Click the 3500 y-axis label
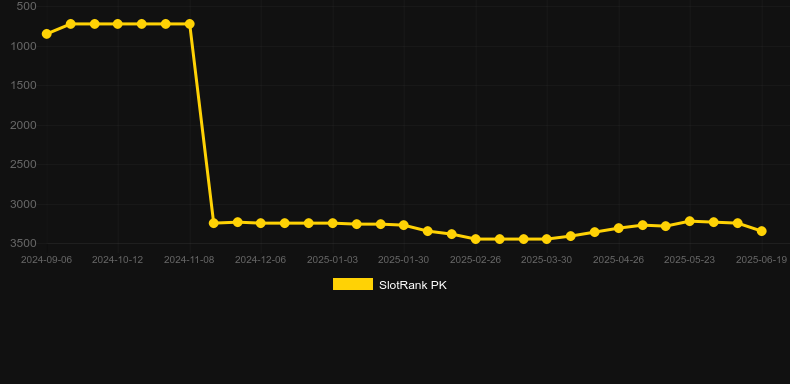The image size is (790, 384). tap(24, 243)
